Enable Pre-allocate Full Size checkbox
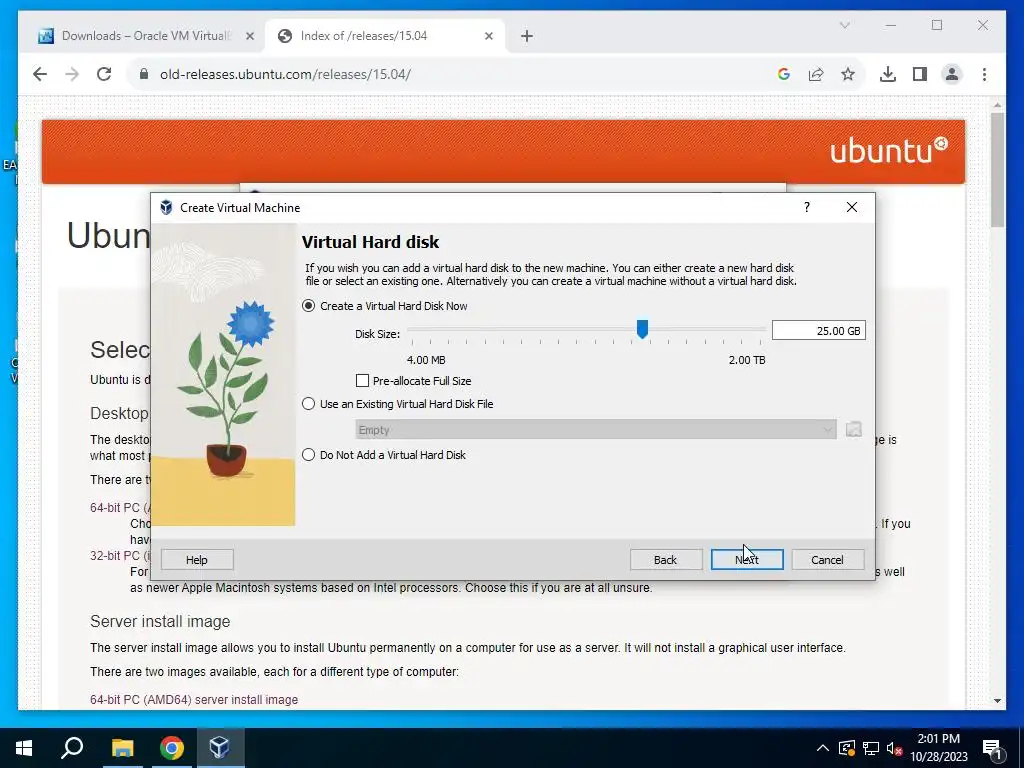Screen dimensions: 1024x768 tap(413, 381)
